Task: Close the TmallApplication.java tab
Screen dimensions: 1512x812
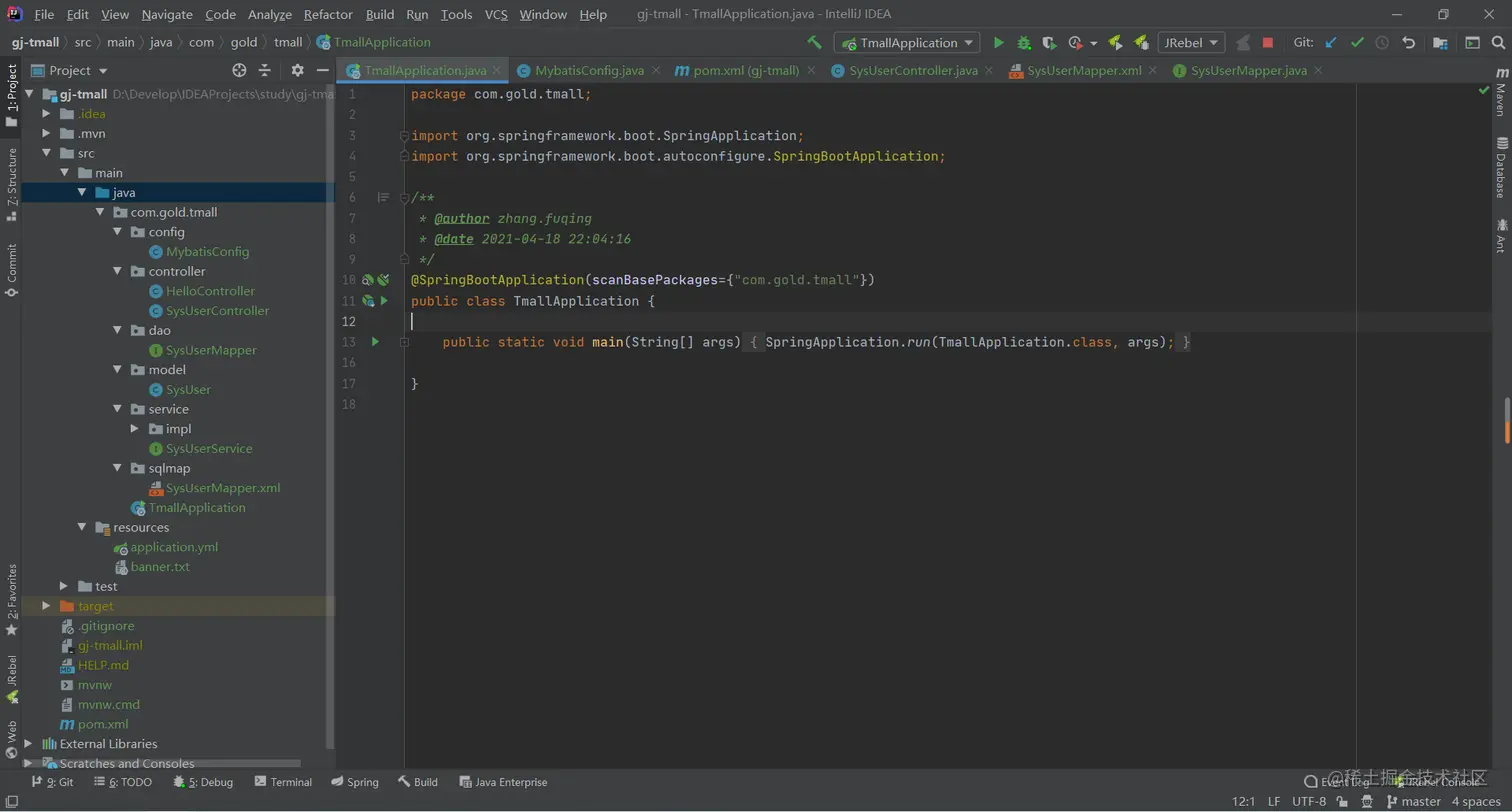Action: (x=499, y=71)
